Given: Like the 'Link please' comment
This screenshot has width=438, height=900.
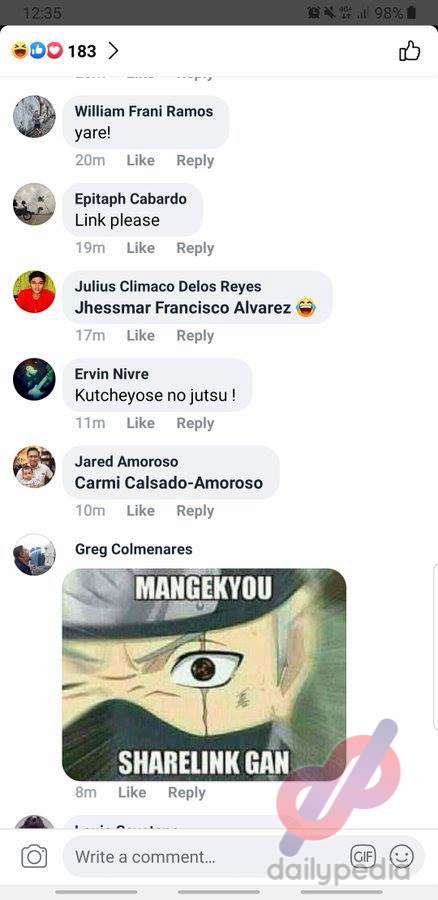Looking at the screenshot, I should point(141,248).
